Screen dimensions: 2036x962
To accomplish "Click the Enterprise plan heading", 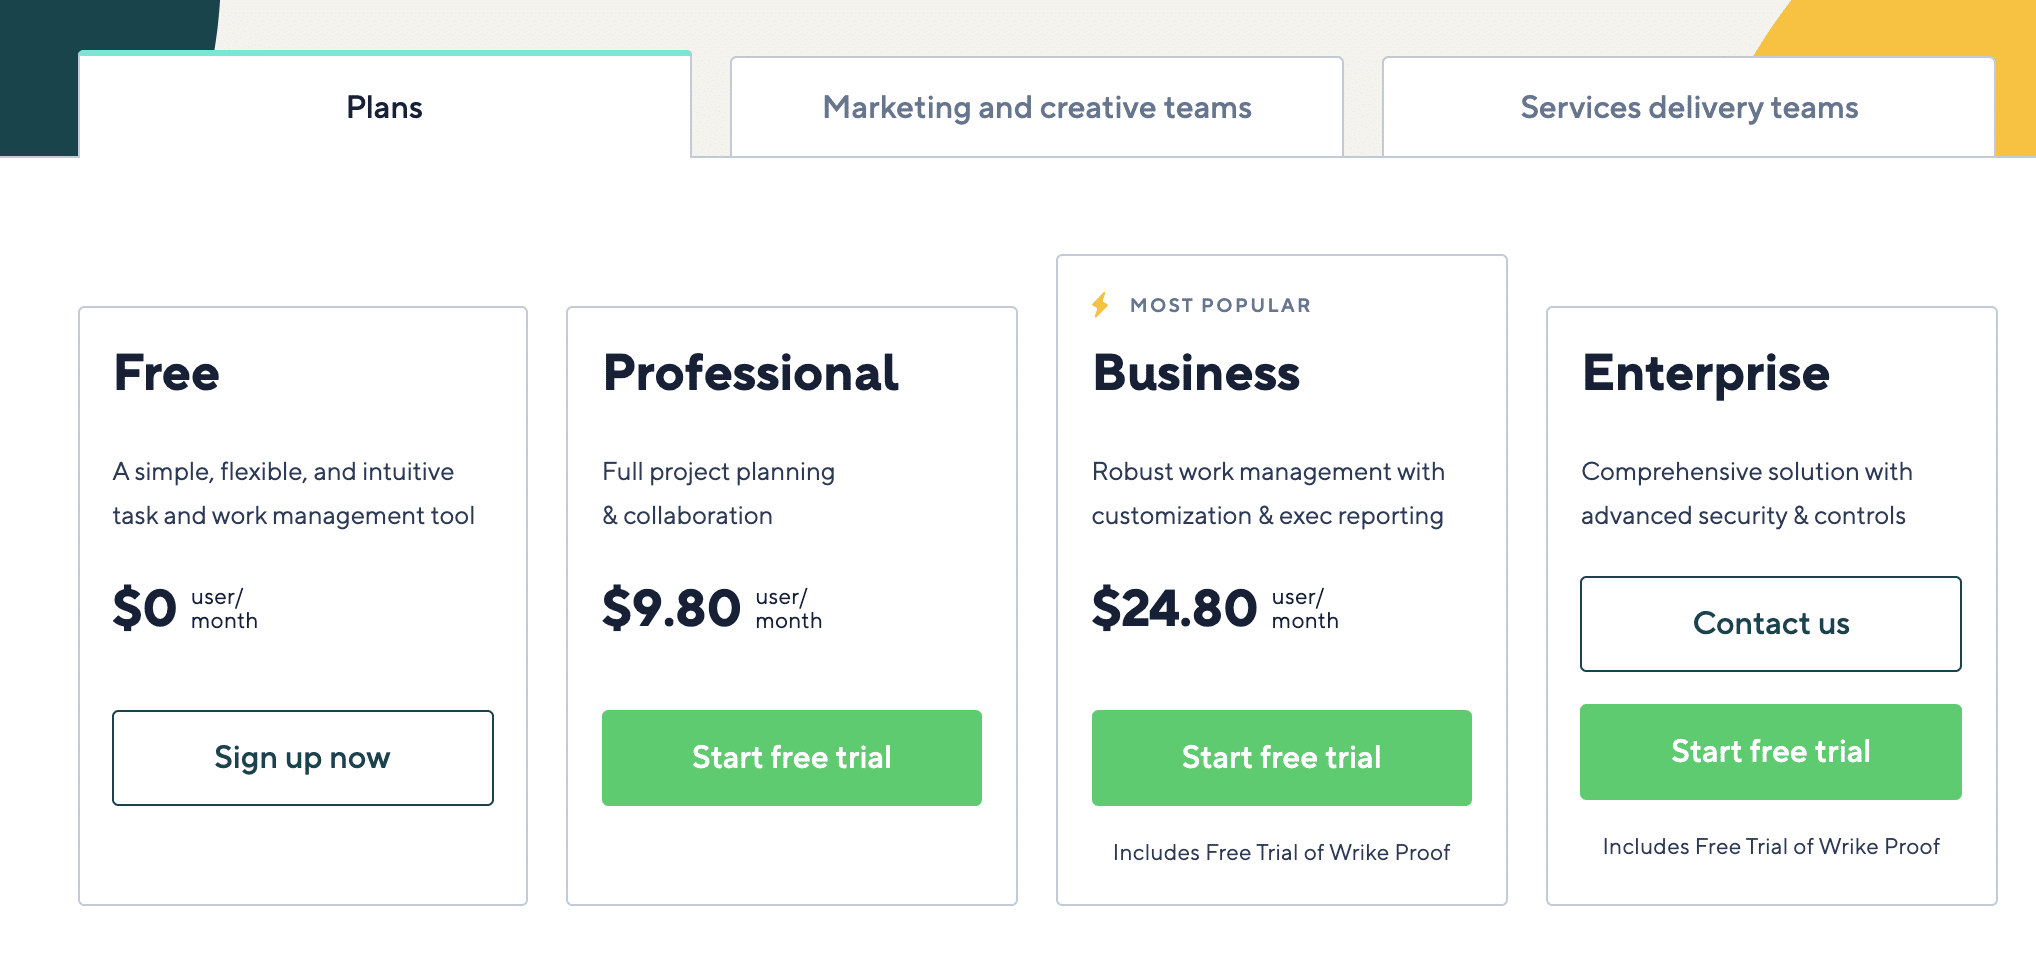I will [1706, 374].
